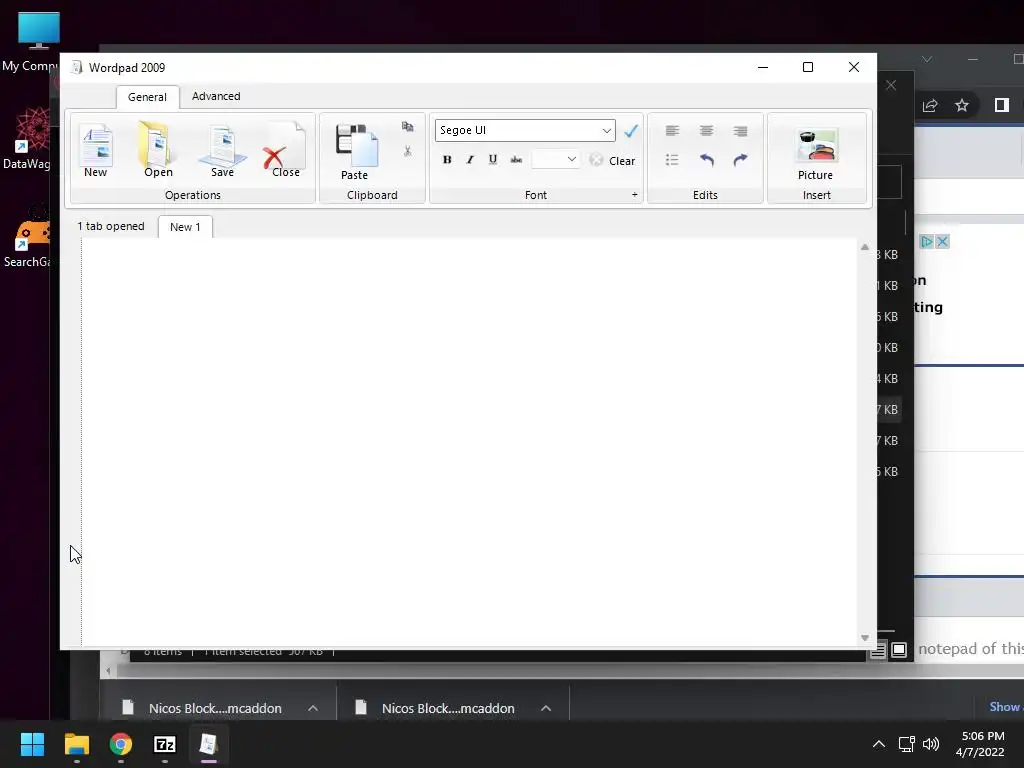This screenshot has width=1024, height=768.
Task: Expand second Nicos Block download options chevron
Action: point(546,708)
